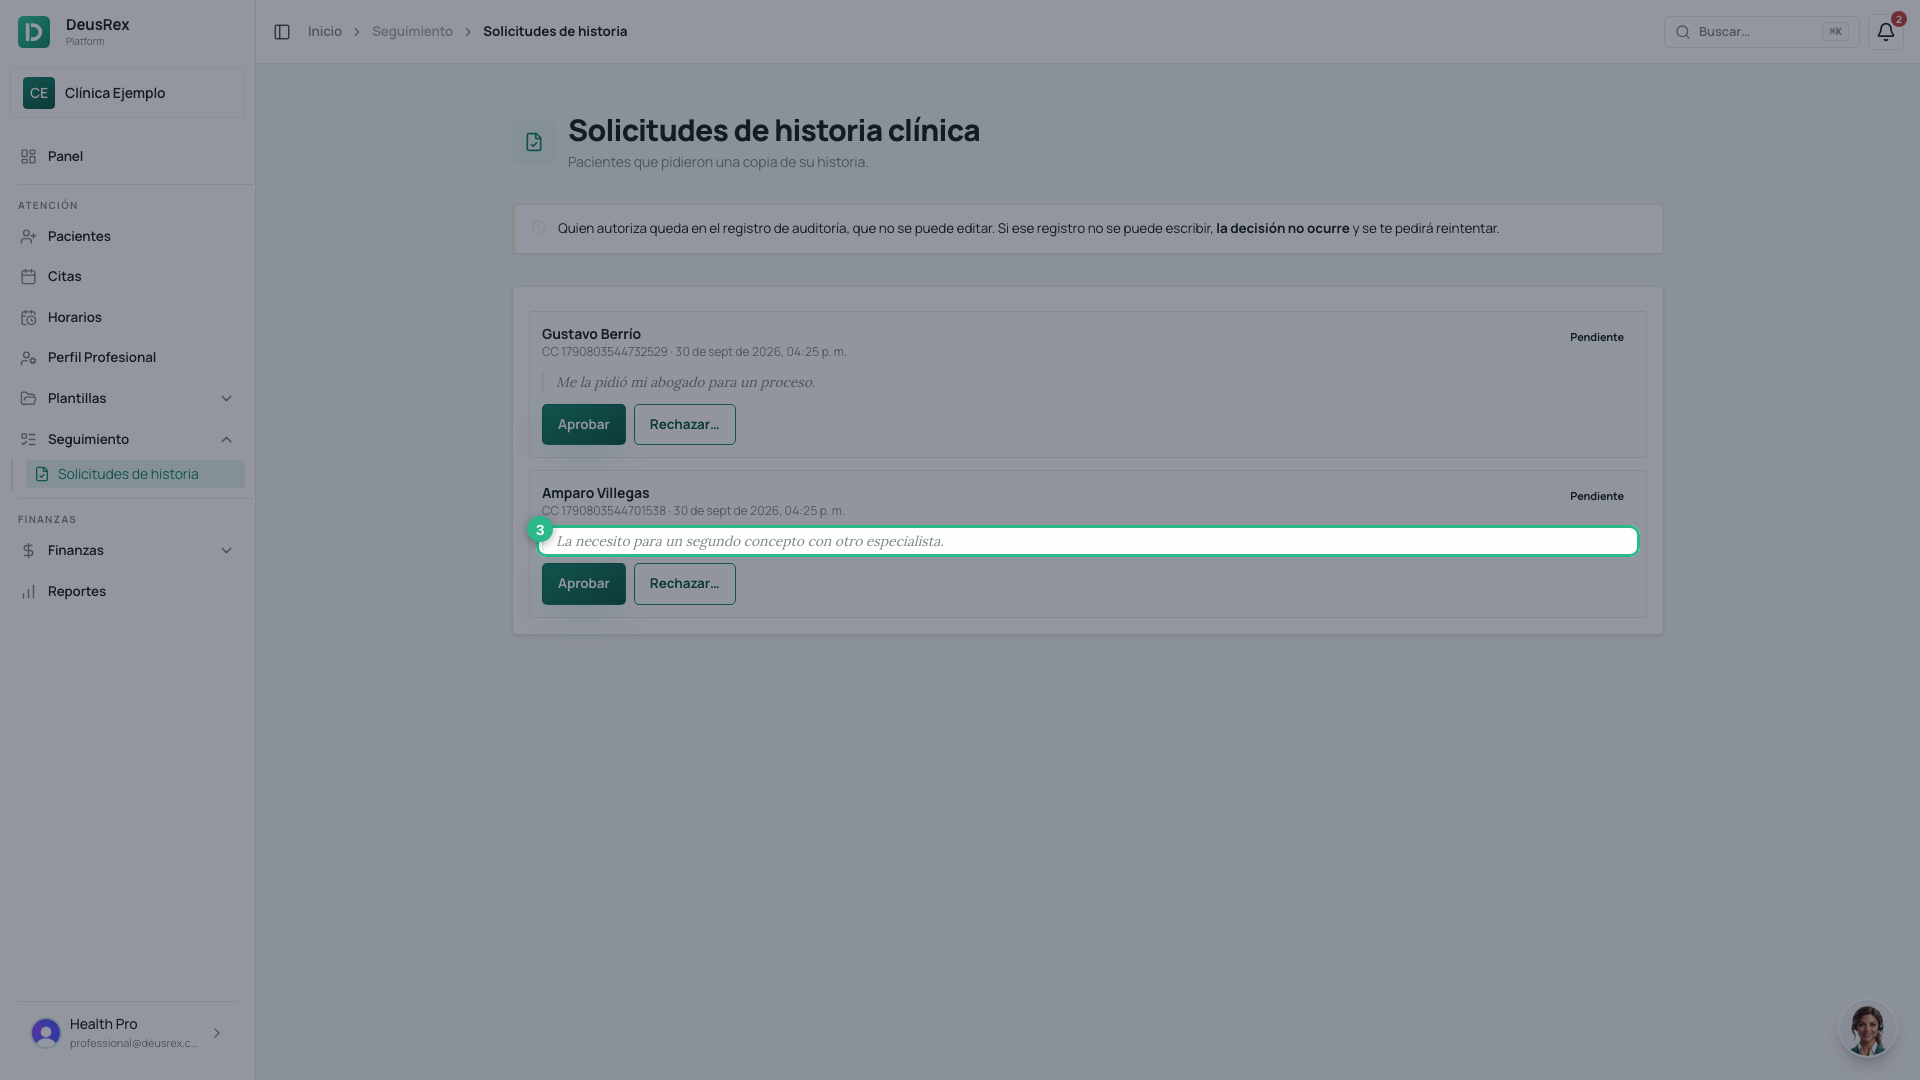Click the Plantillas folder icon
Image resolution: width=1920 pixels, height=1080 pixels.
28,399
